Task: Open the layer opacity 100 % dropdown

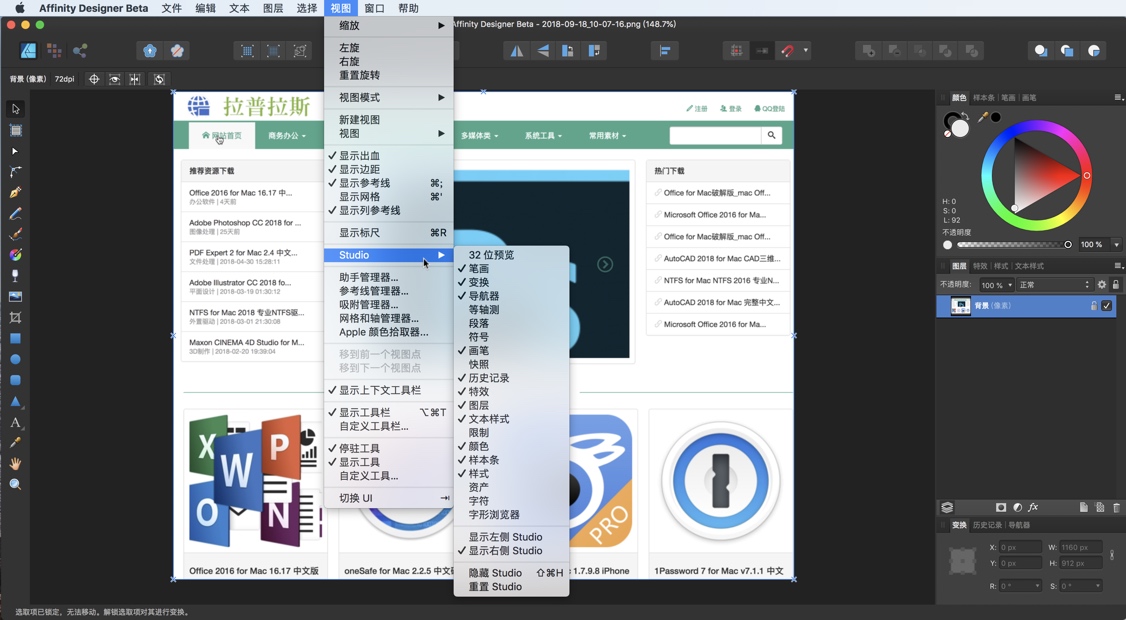Action: 996,284
